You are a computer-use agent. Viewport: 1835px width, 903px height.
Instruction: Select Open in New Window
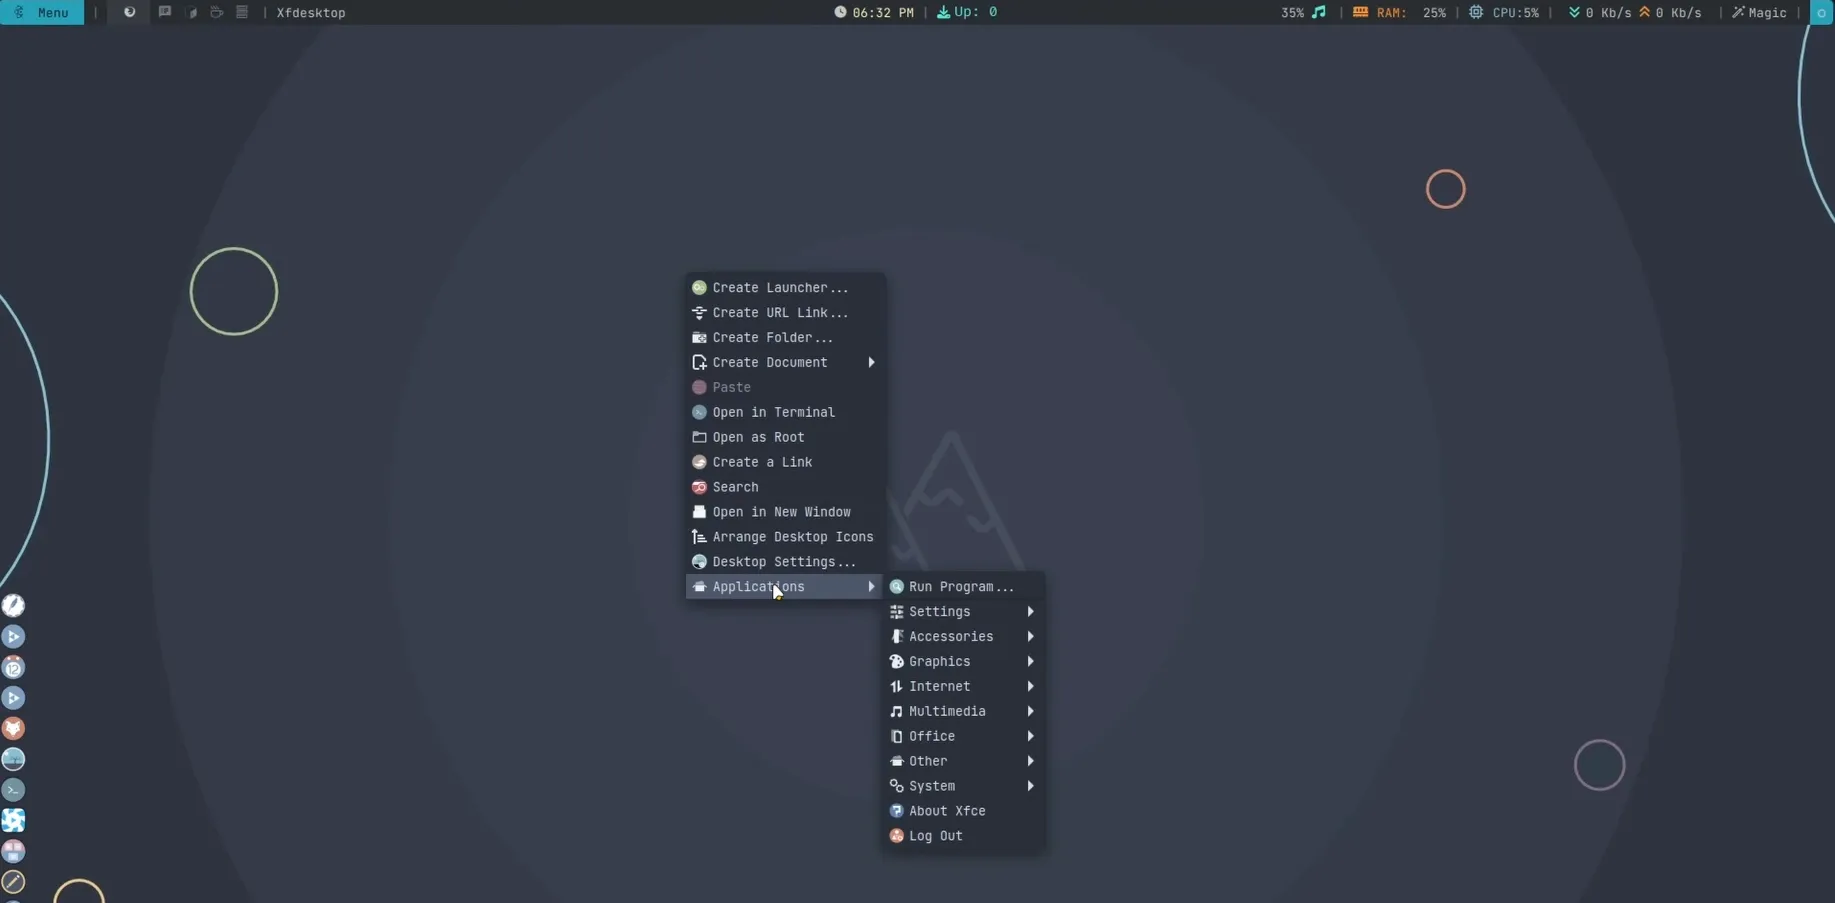point(785,512)
